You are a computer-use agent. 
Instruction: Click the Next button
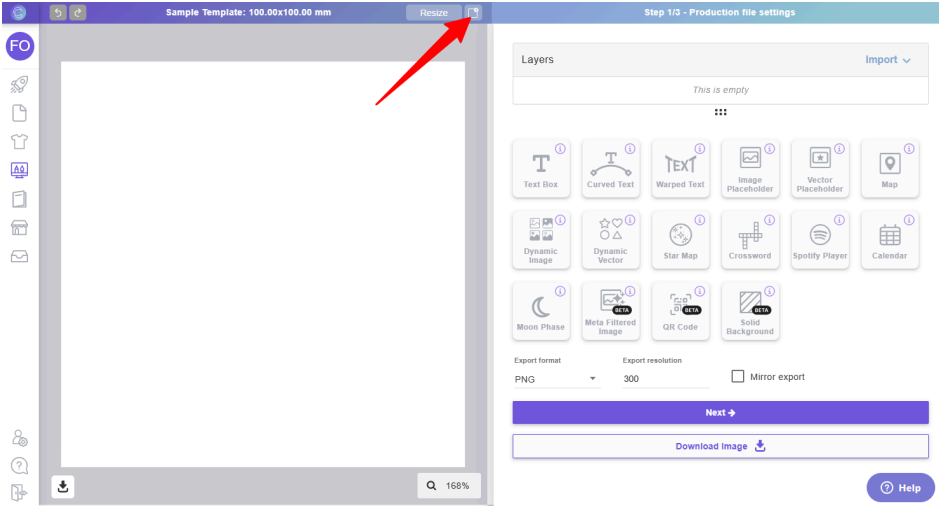coord(720,413)
